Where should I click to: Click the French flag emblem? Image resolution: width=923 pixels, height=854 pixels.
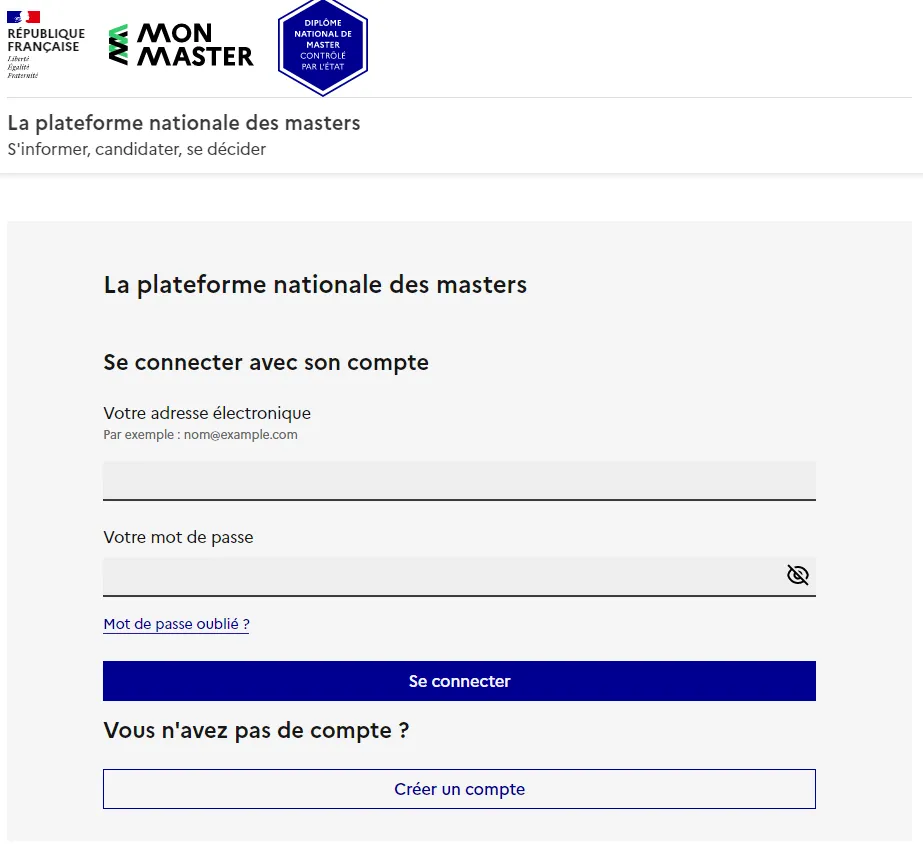[24, 17]
